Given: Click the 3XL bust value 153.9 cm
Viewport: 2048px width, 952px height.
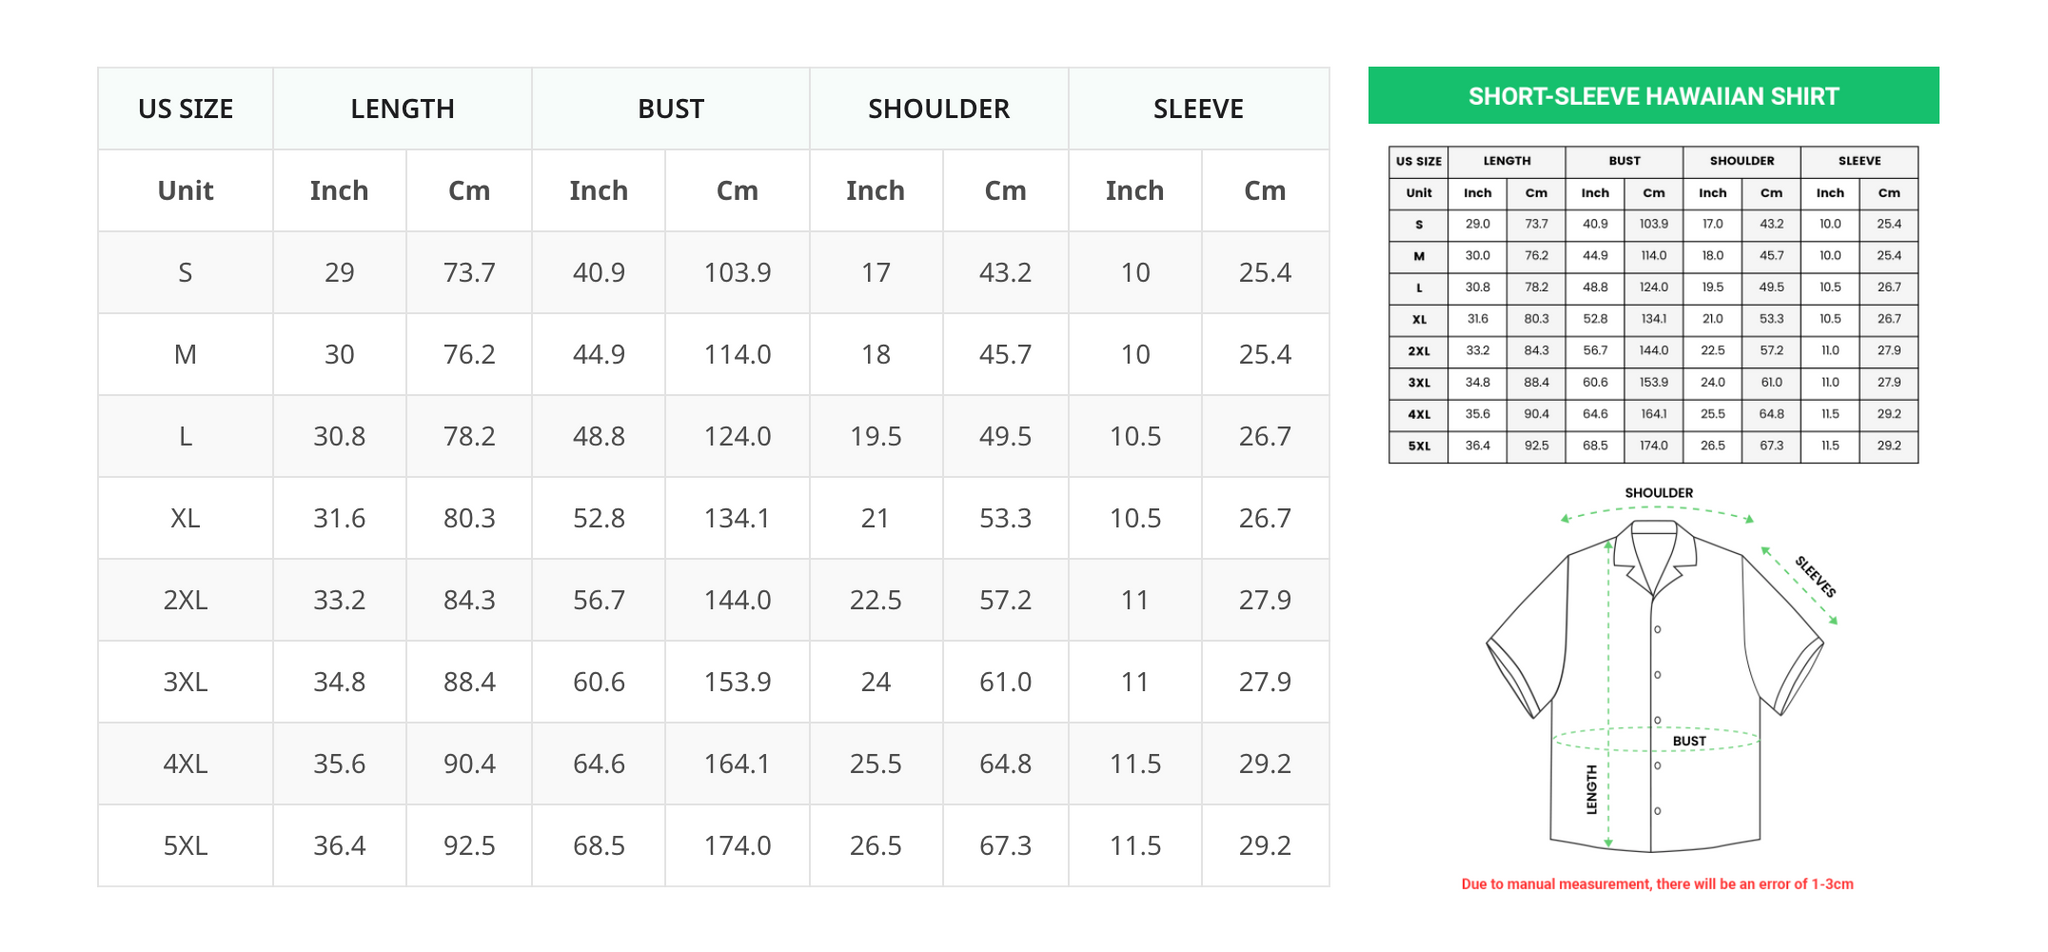Looking at the screenshot, I should (737, 682).
